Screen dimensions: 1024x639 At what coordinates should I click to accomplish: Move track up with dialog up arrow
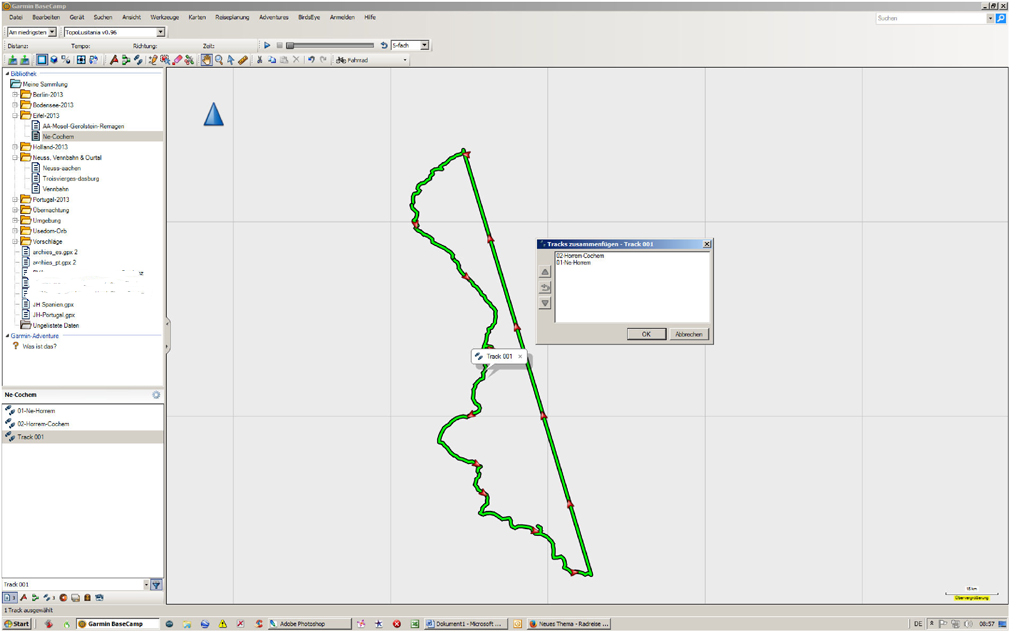click(545, 272)
